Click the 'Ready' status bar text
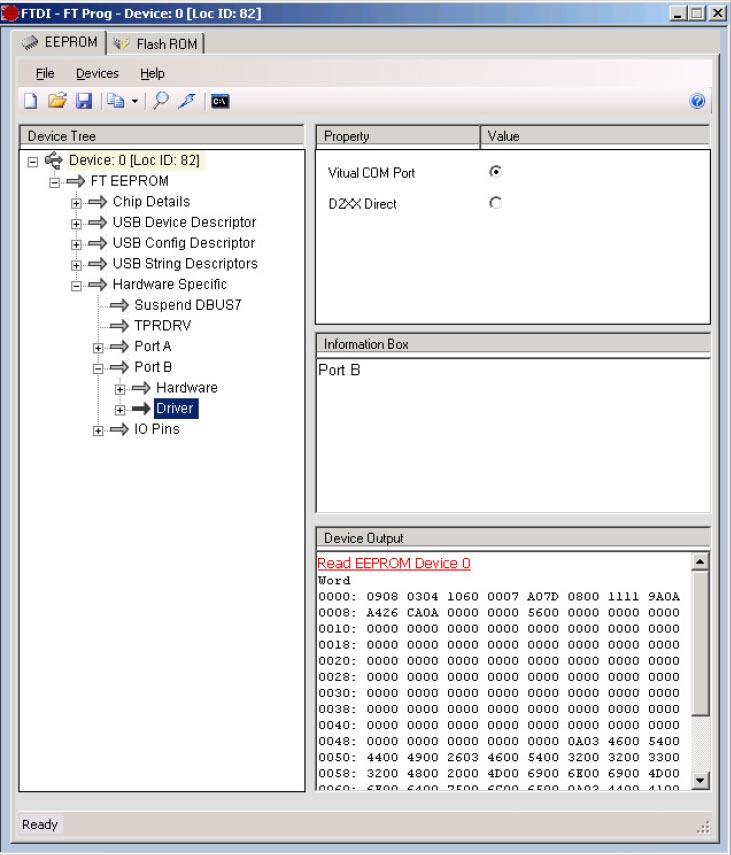 click(40, 824)
